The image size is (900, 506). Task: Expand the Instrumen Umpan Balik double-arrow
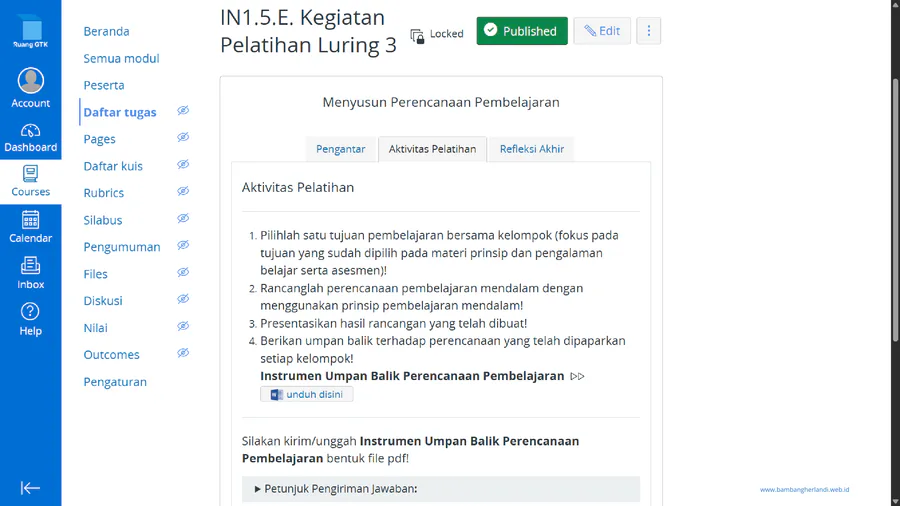tap(577, 376)
